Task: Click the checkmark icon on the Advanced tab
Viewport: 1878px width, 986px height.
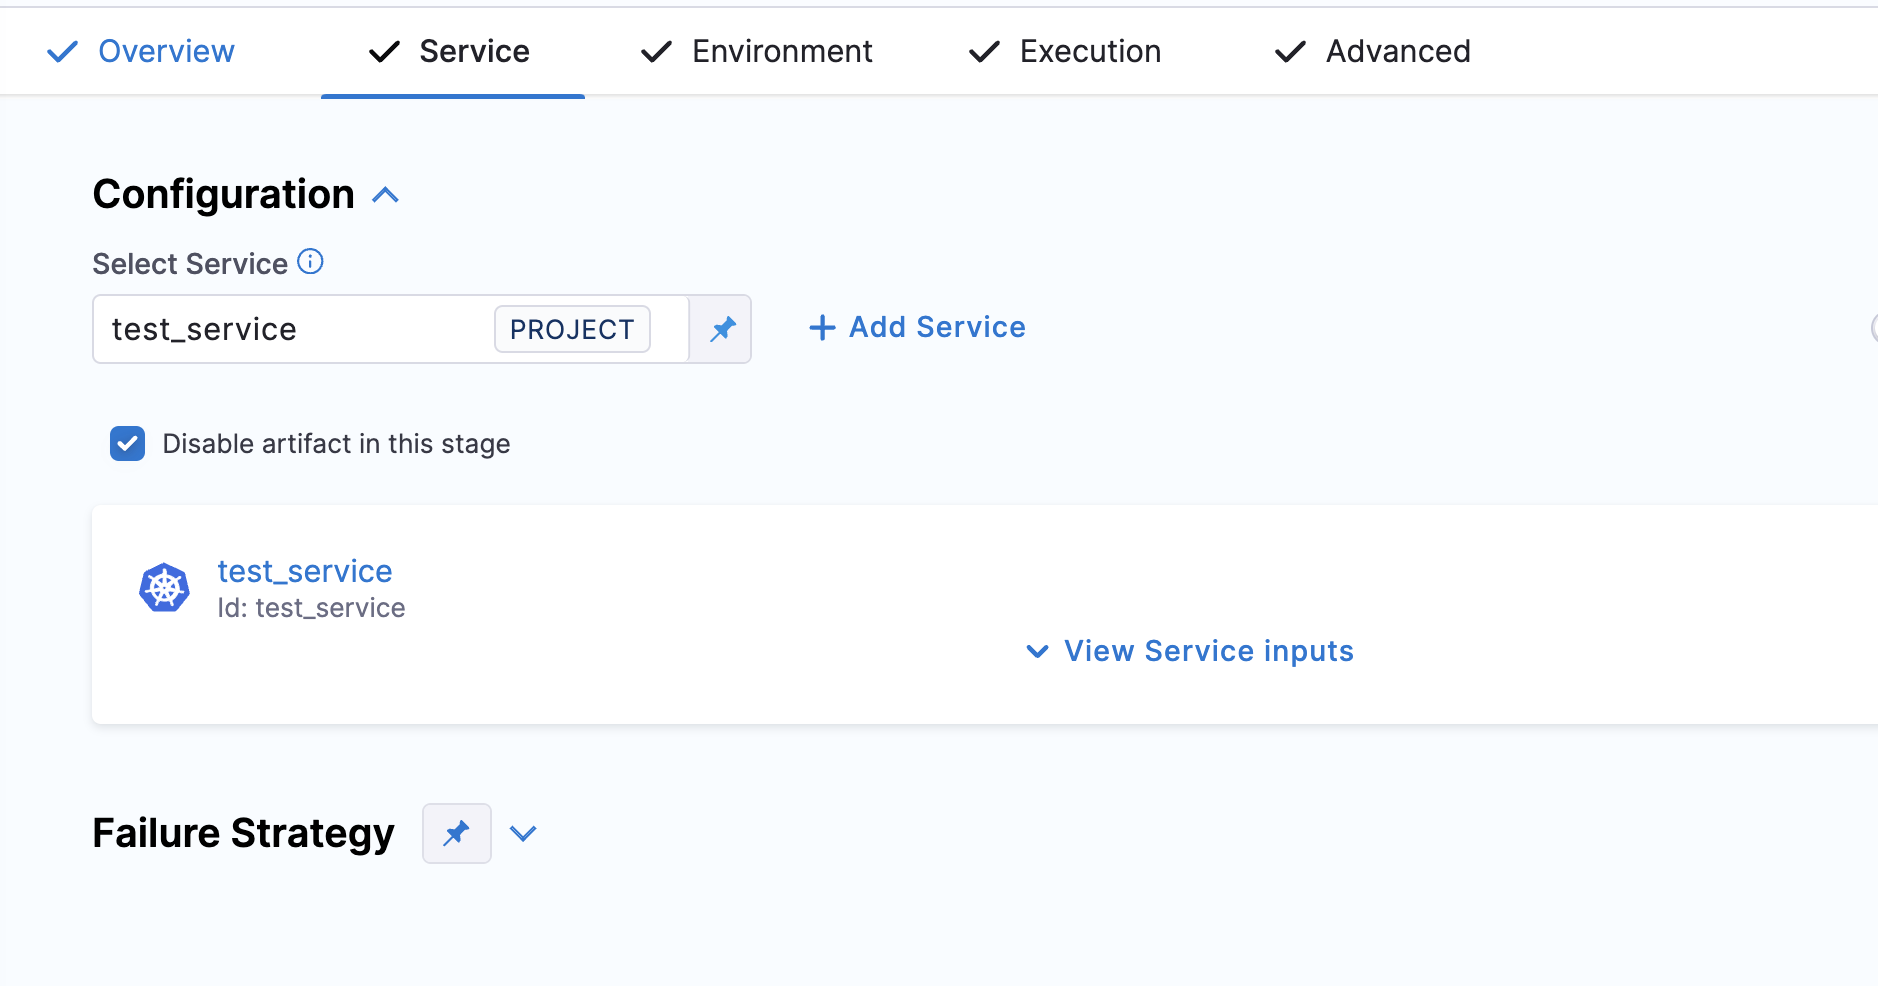Action: tap(1290, 52)
